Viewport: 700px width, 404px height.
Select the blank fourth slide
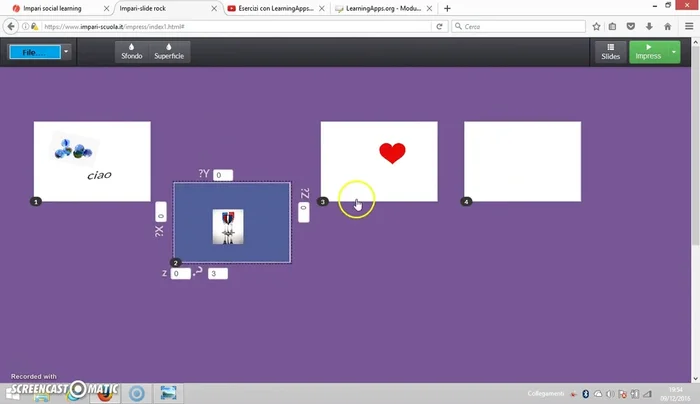coord(522,161)
